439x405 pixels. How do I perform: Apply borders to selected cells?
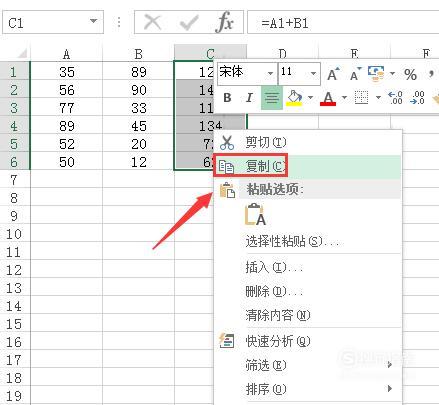click(x=361, y=98)
